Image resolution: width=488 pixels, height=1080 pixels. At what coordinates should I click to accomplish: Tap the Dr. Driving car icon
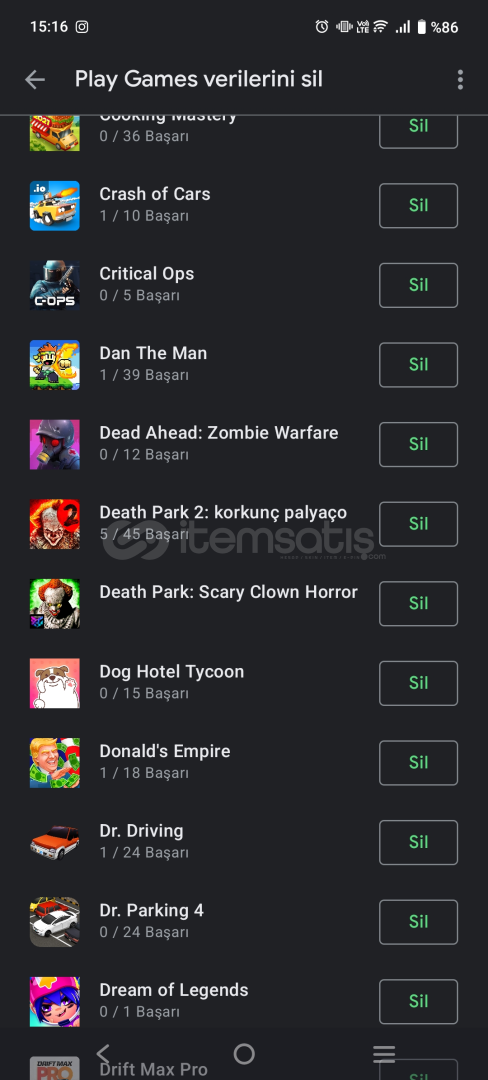click(54, 842)
